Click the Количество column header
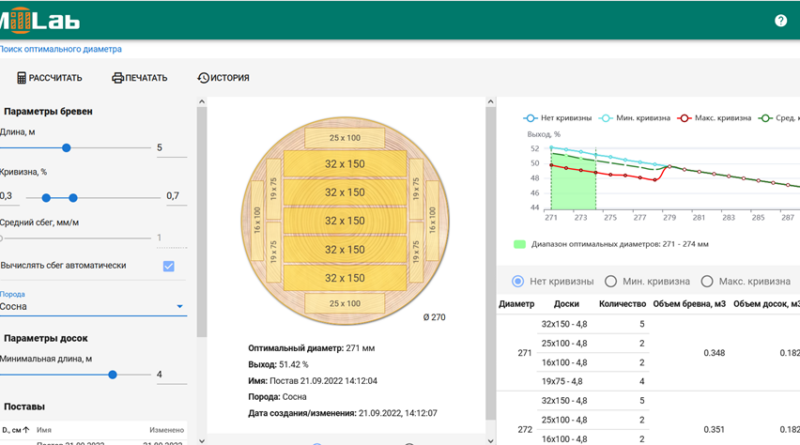The height and width of the screenshot is (445, 800). 622,304
